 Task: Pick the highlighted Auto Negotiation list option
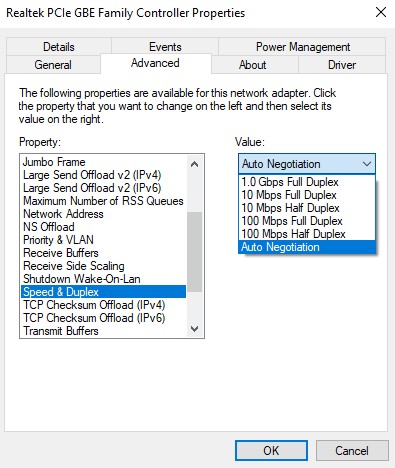click(x=307, y=247)
